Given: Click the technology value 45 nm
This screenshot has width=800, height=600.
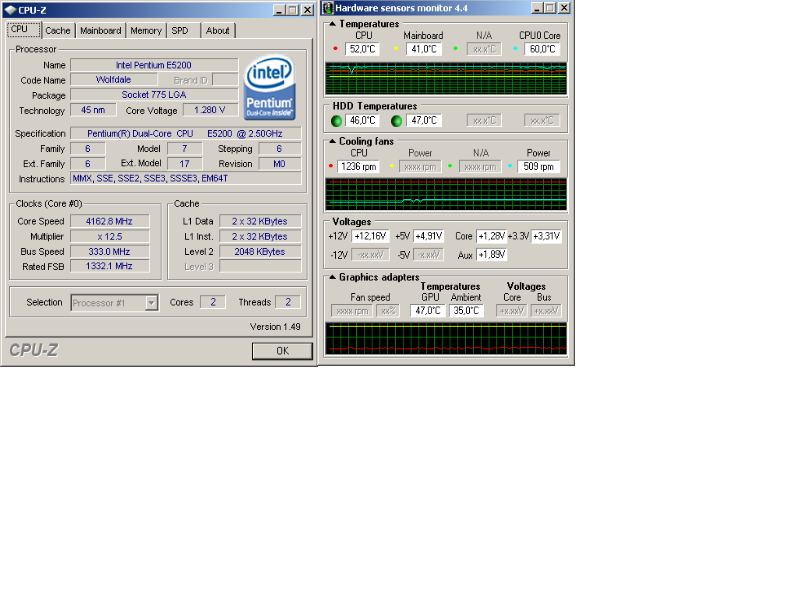Looking at the screenshot, I should pyautogui.click(x=93, y=110).
